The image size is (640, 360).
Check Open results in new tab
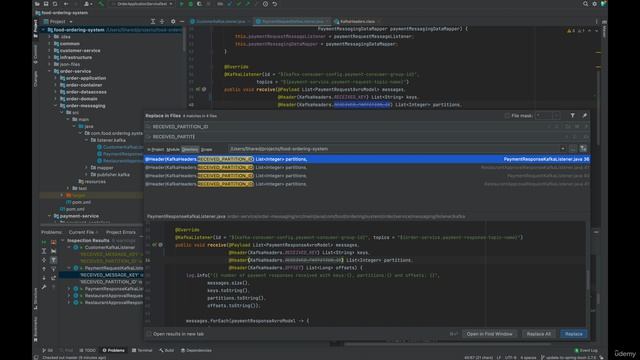(x=149, y=334)
